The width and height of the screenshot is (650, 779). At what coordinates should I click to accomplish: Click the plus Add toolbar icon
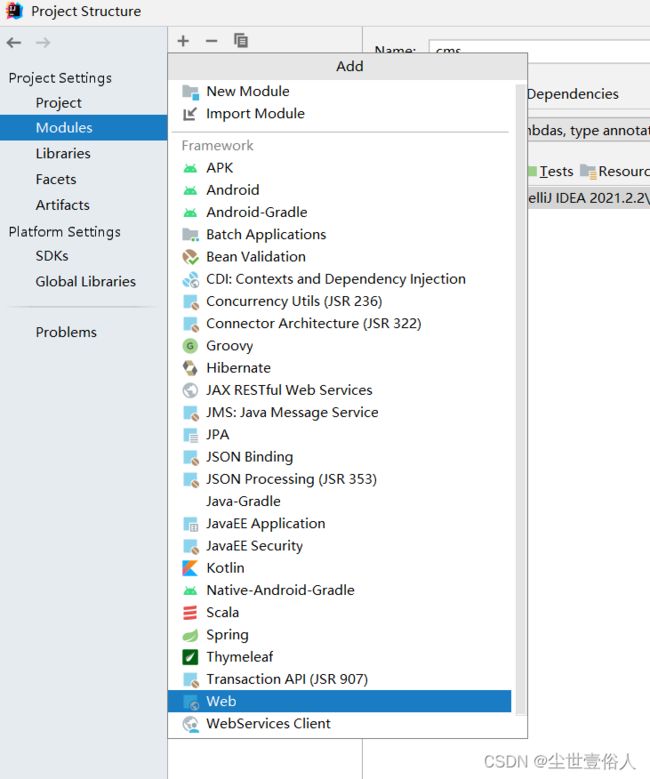point(183,41)
